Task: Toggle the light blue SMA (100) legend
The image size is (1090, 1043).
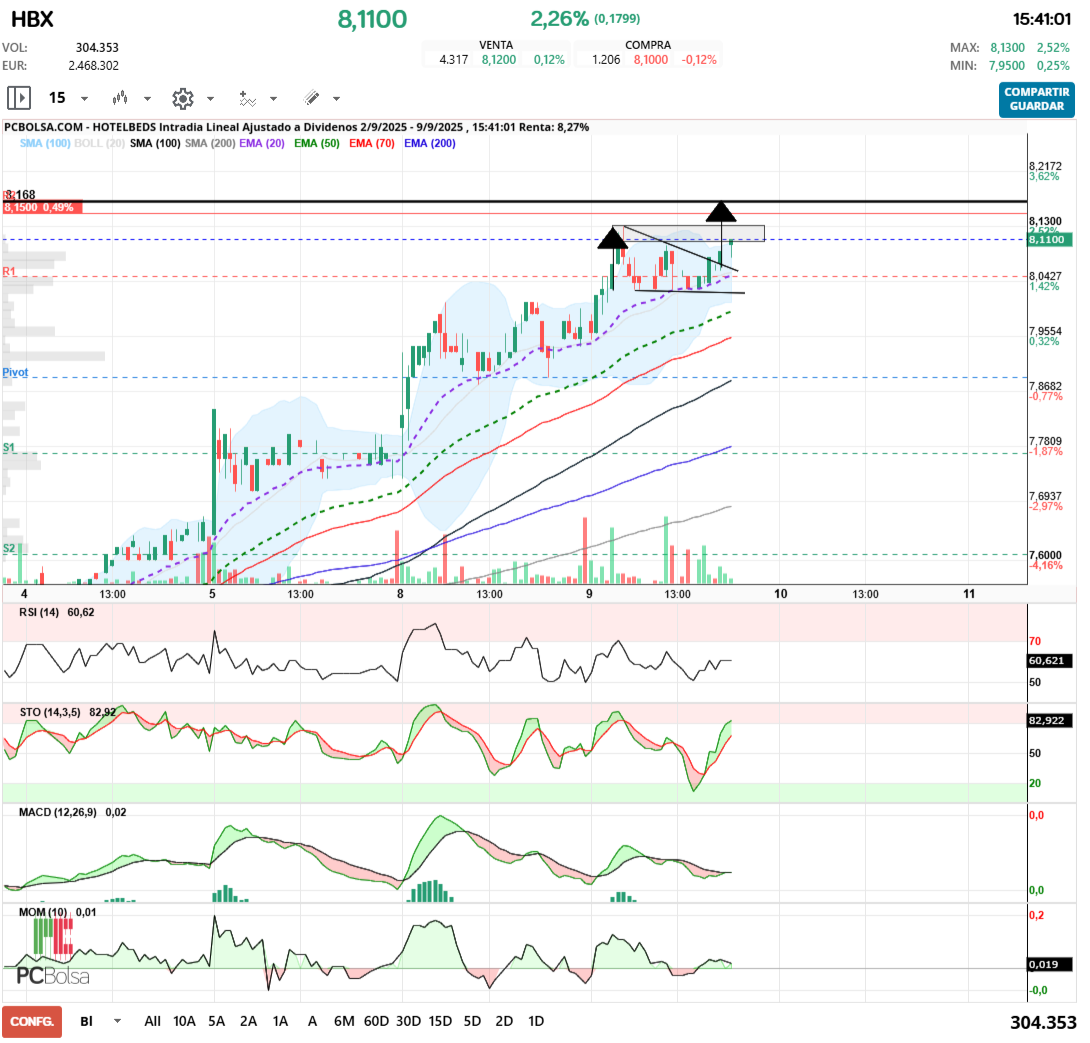Action: click(x=44, y=143)
